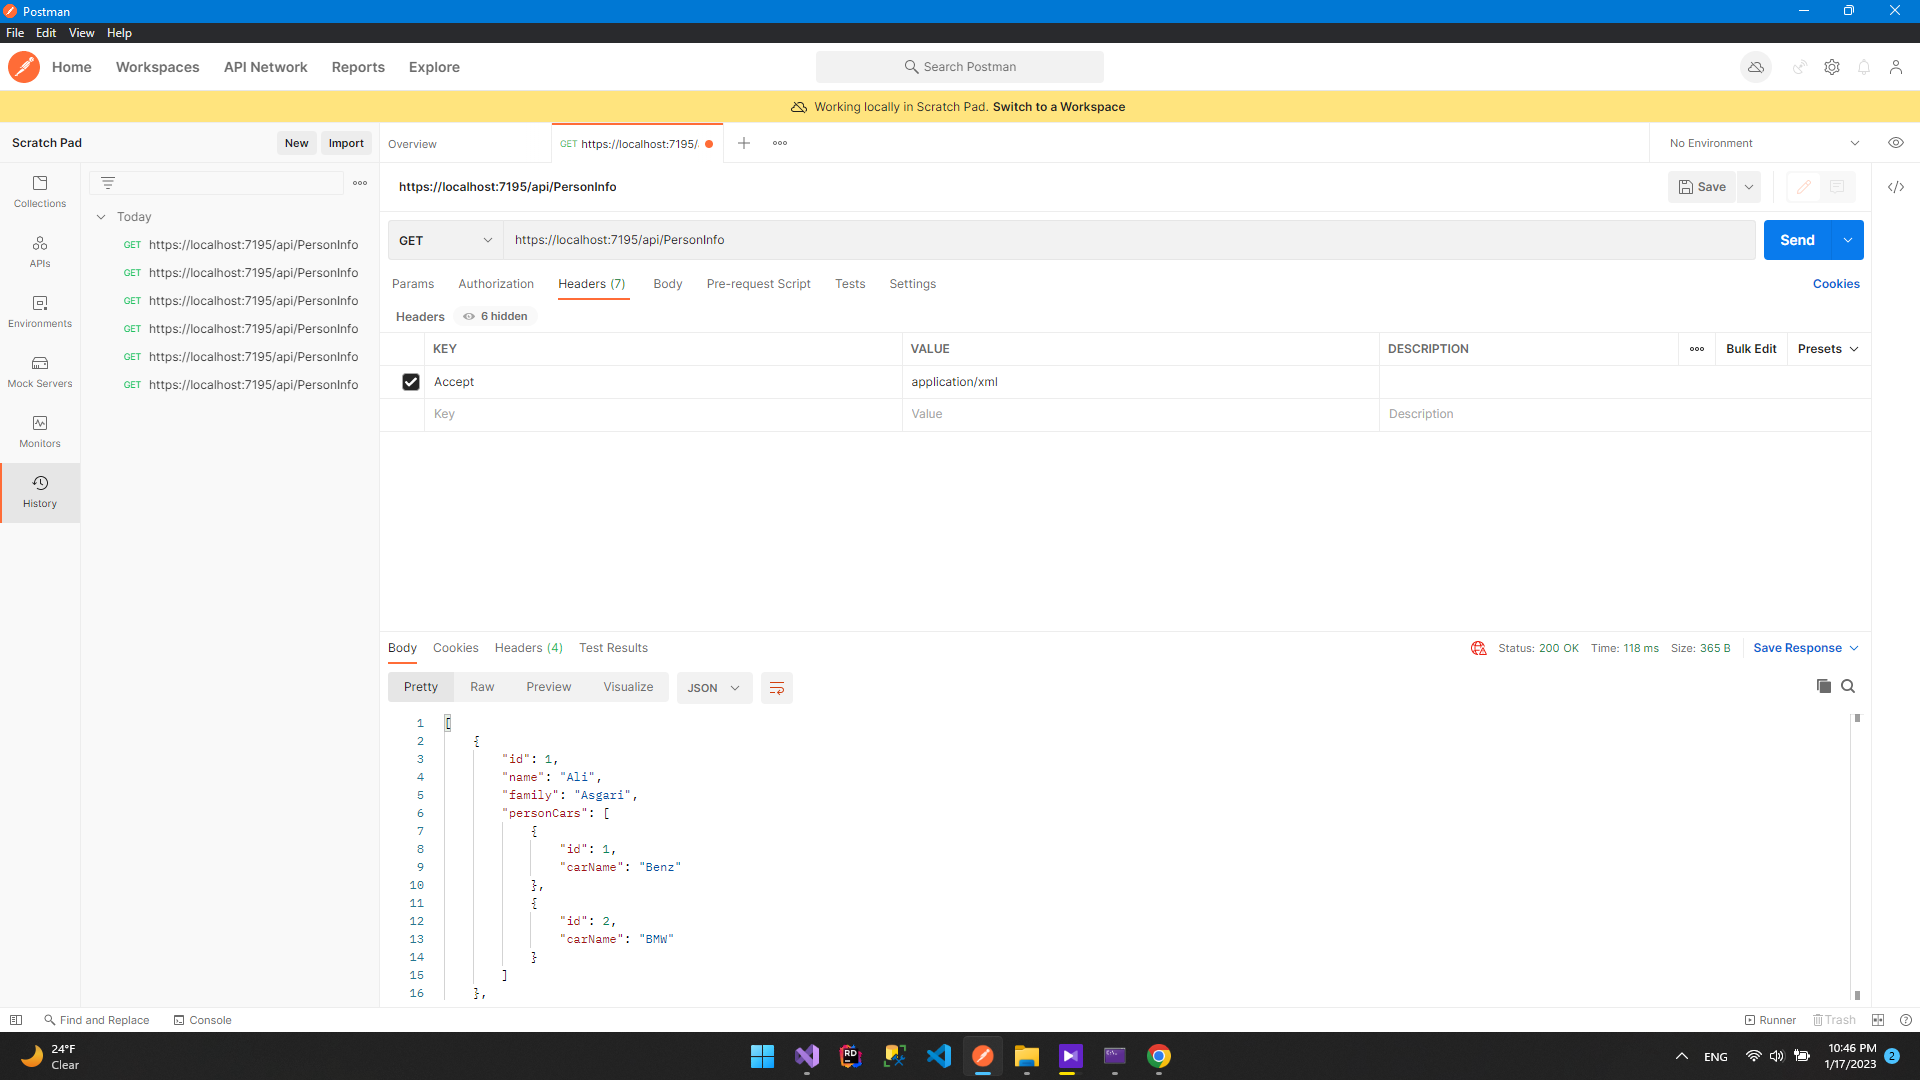
Task: Open the Monitors sidebar panel
Action: tap(40, 431)
